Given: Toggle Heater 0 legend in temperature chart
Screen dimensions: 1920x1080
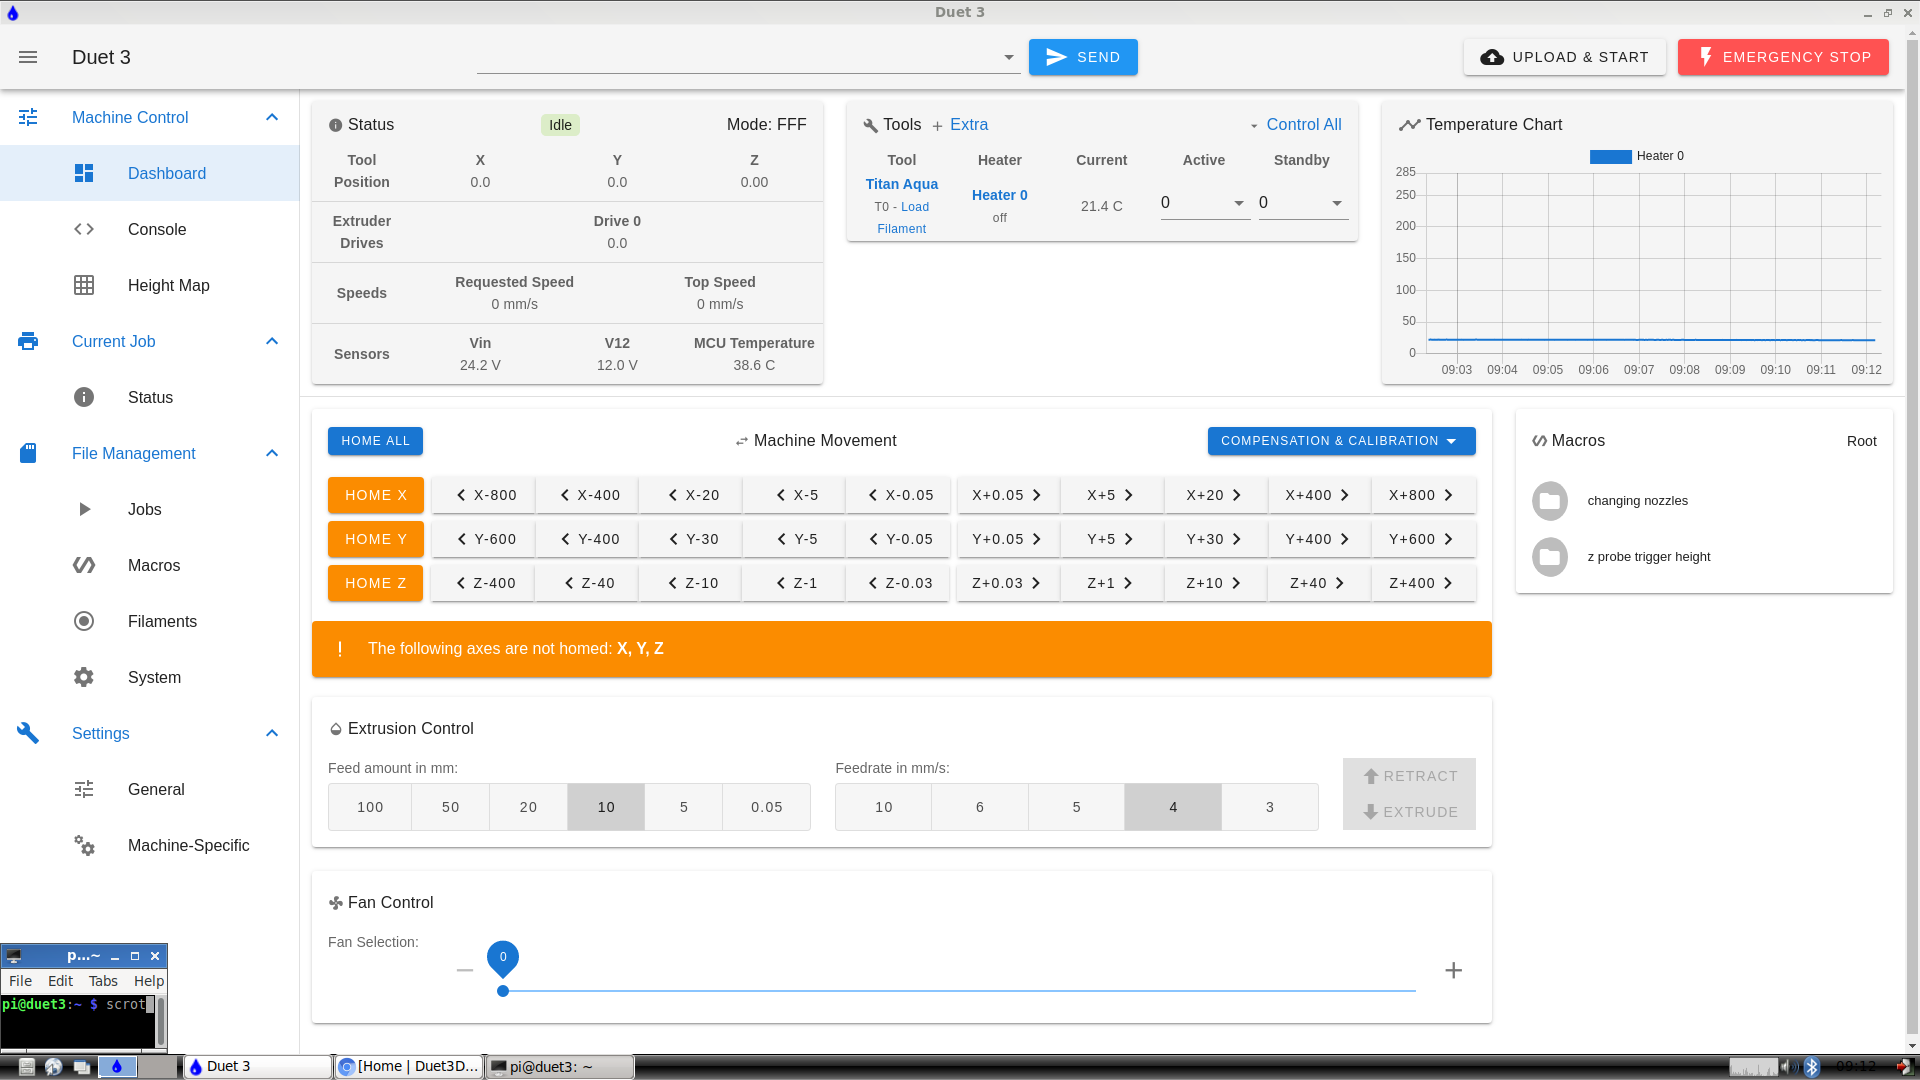Looking at the screenshot, I should coord(1637,156).
